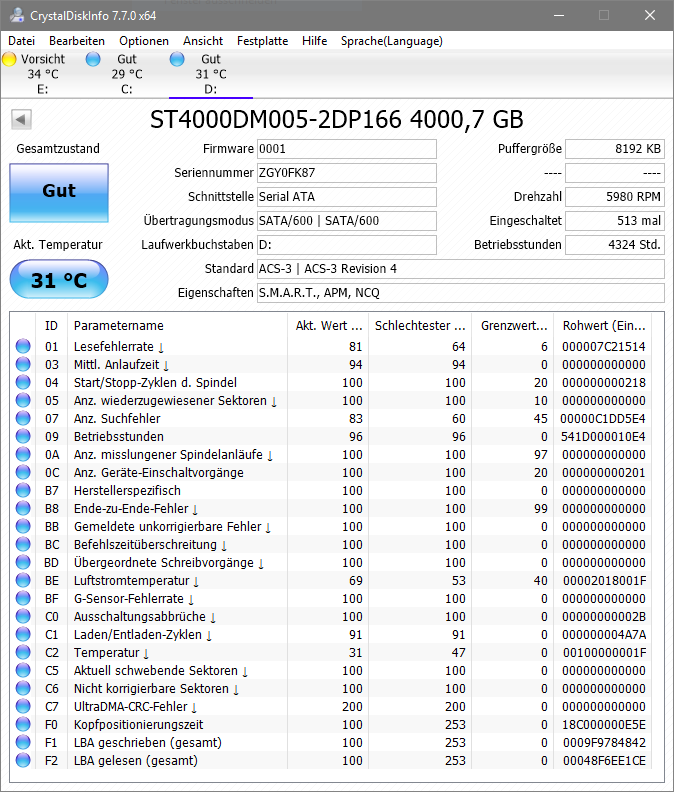
Task: Select the Gut 31 °C D: disk tab
Action: [211, 74]
